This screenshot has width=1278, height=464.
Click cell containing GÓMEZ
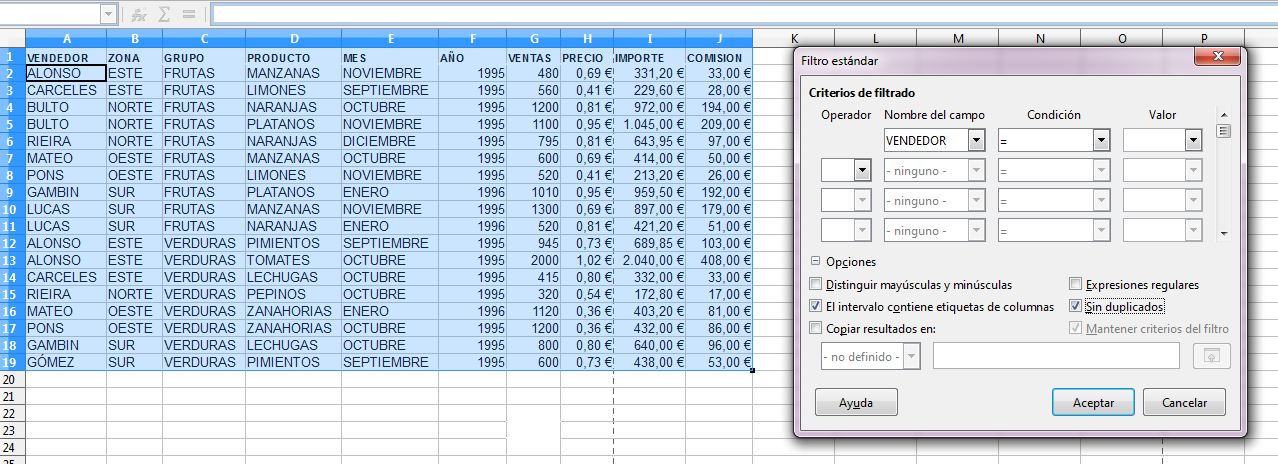click(x=65, y=362)
